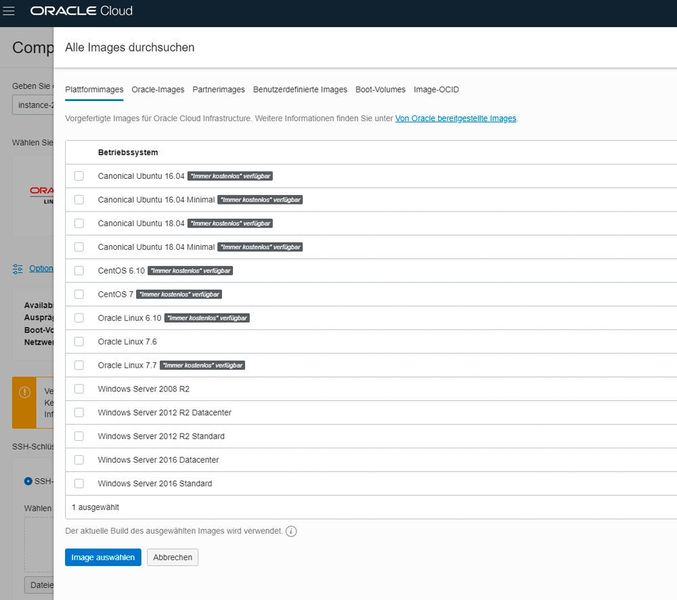Check CentOS 6.10 checkbox
Screen dimensions: 677x600
pyautogui.click(x=79, y=271)
